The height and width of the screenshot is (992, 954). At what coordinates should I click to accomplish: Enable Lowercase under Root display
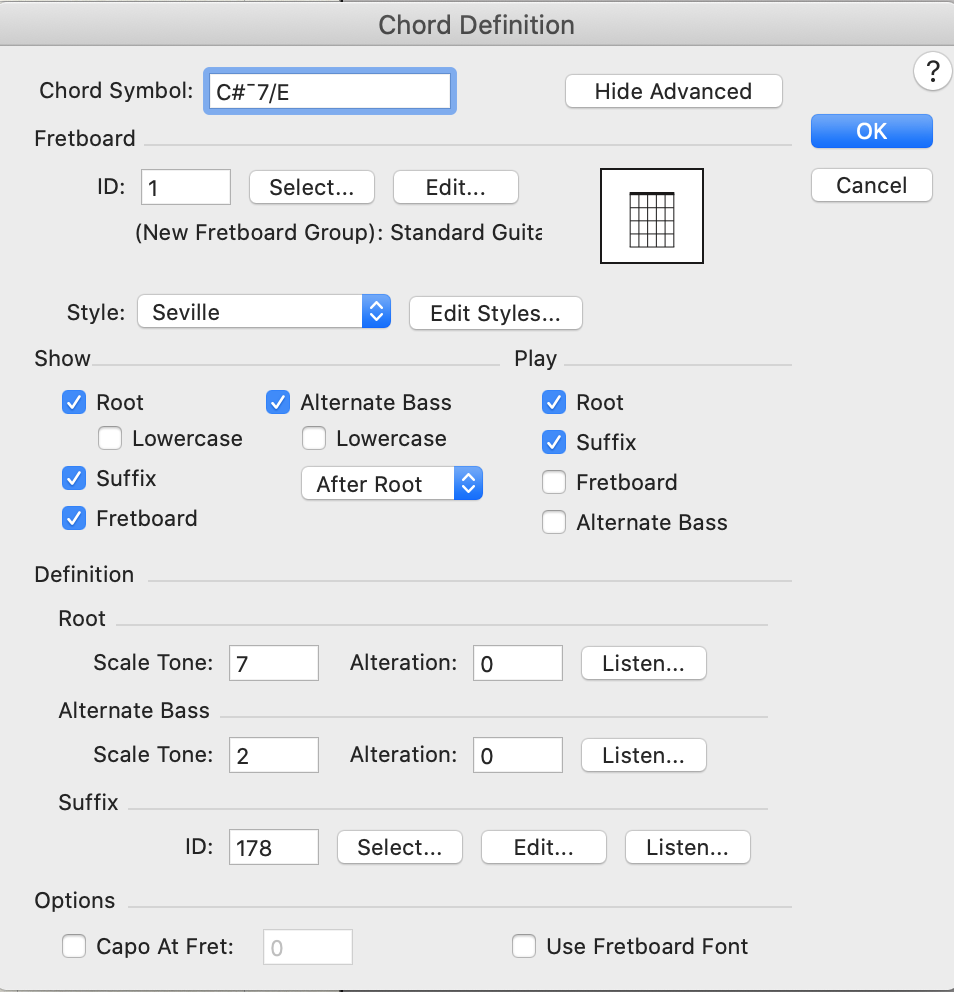[109, 438]
